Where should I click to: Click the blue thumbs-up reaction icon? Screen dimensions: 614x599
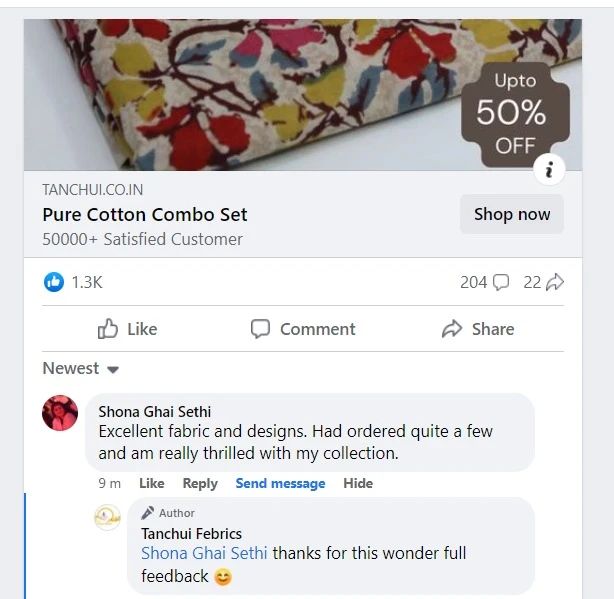pyautogui.click(x=54, y=282)
